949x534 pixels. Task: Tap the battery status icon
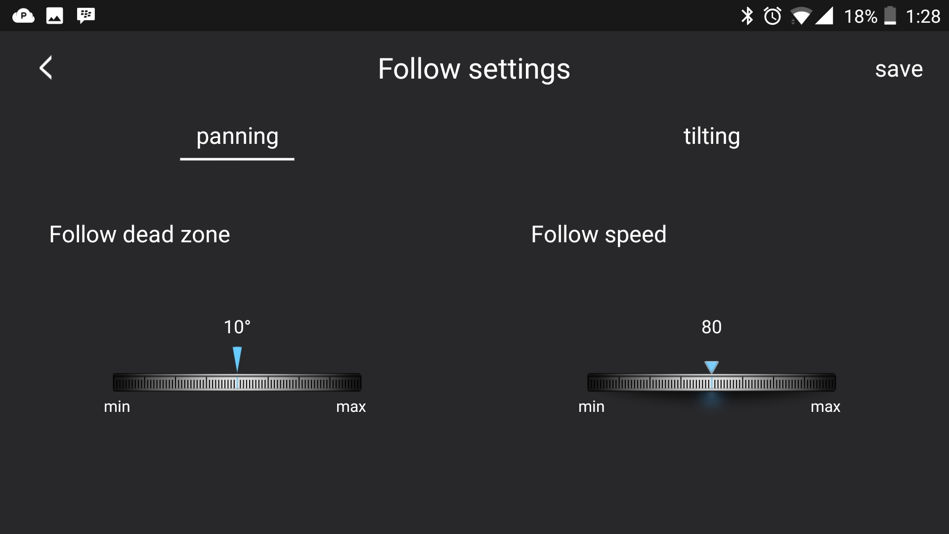coord(890,16)
